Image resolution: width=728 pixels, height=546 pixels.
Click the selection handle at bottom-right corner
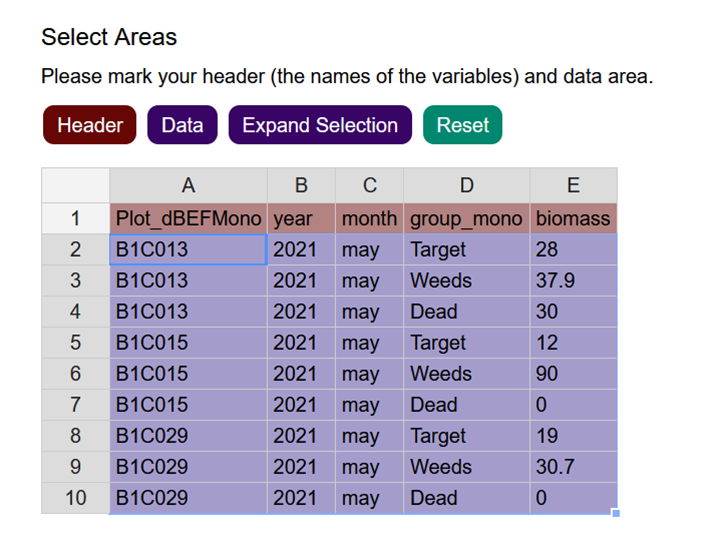coord(616,513)
